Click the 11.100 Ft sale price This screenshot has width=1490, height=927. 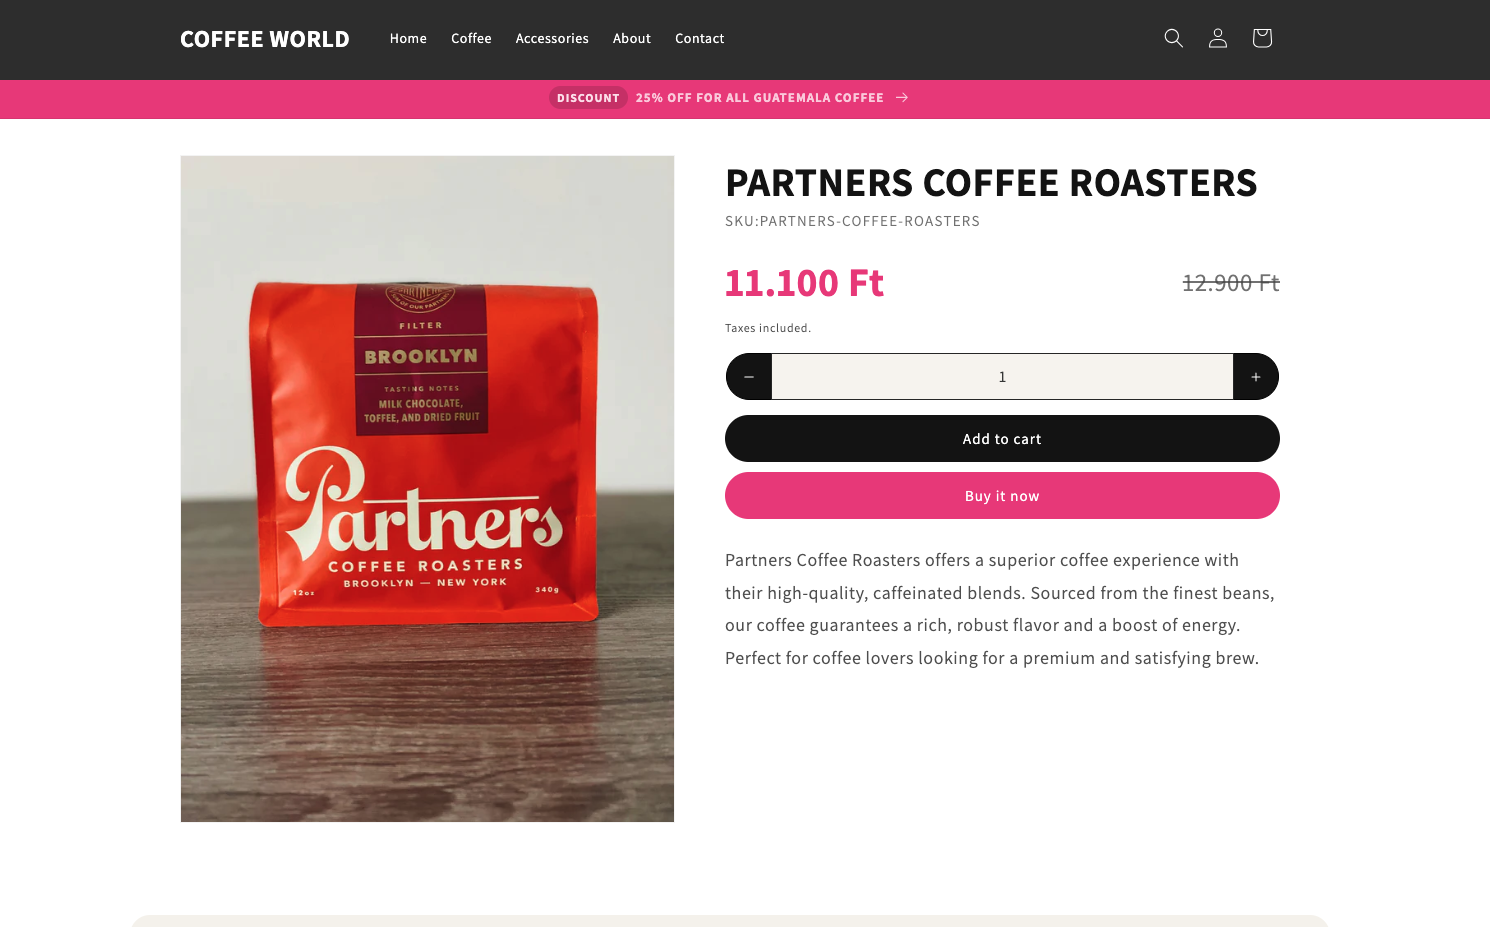tap(804, 283)
